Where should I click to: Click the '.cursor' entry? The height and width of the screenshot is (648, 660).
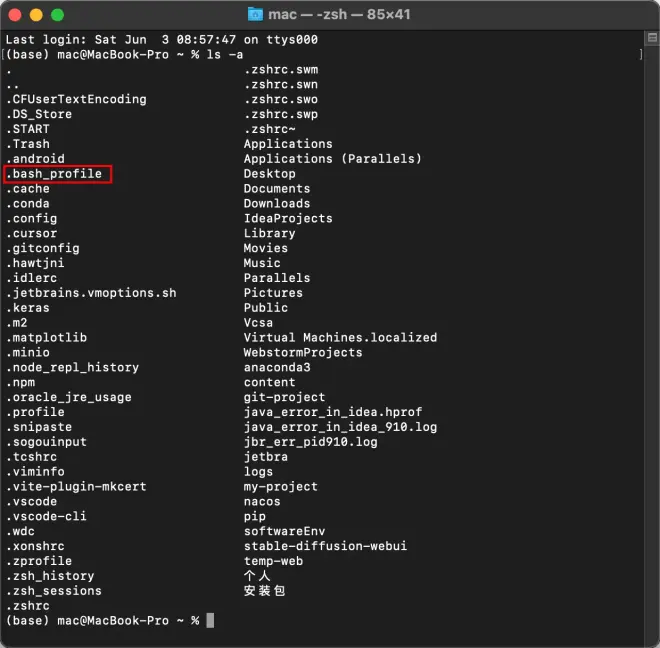tap(32, 233)
